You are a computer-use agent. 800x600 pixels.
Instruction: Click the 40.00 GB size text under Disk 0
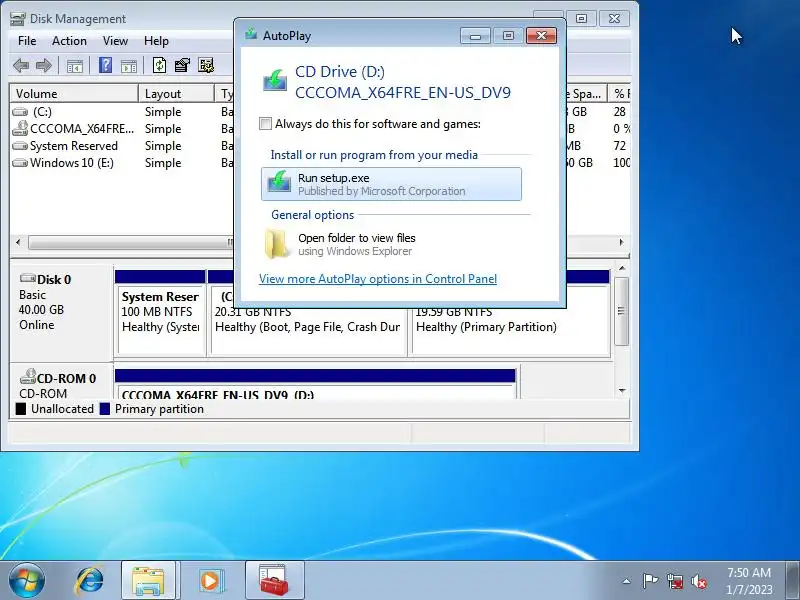pyautogui.click(x=41, y=310)
